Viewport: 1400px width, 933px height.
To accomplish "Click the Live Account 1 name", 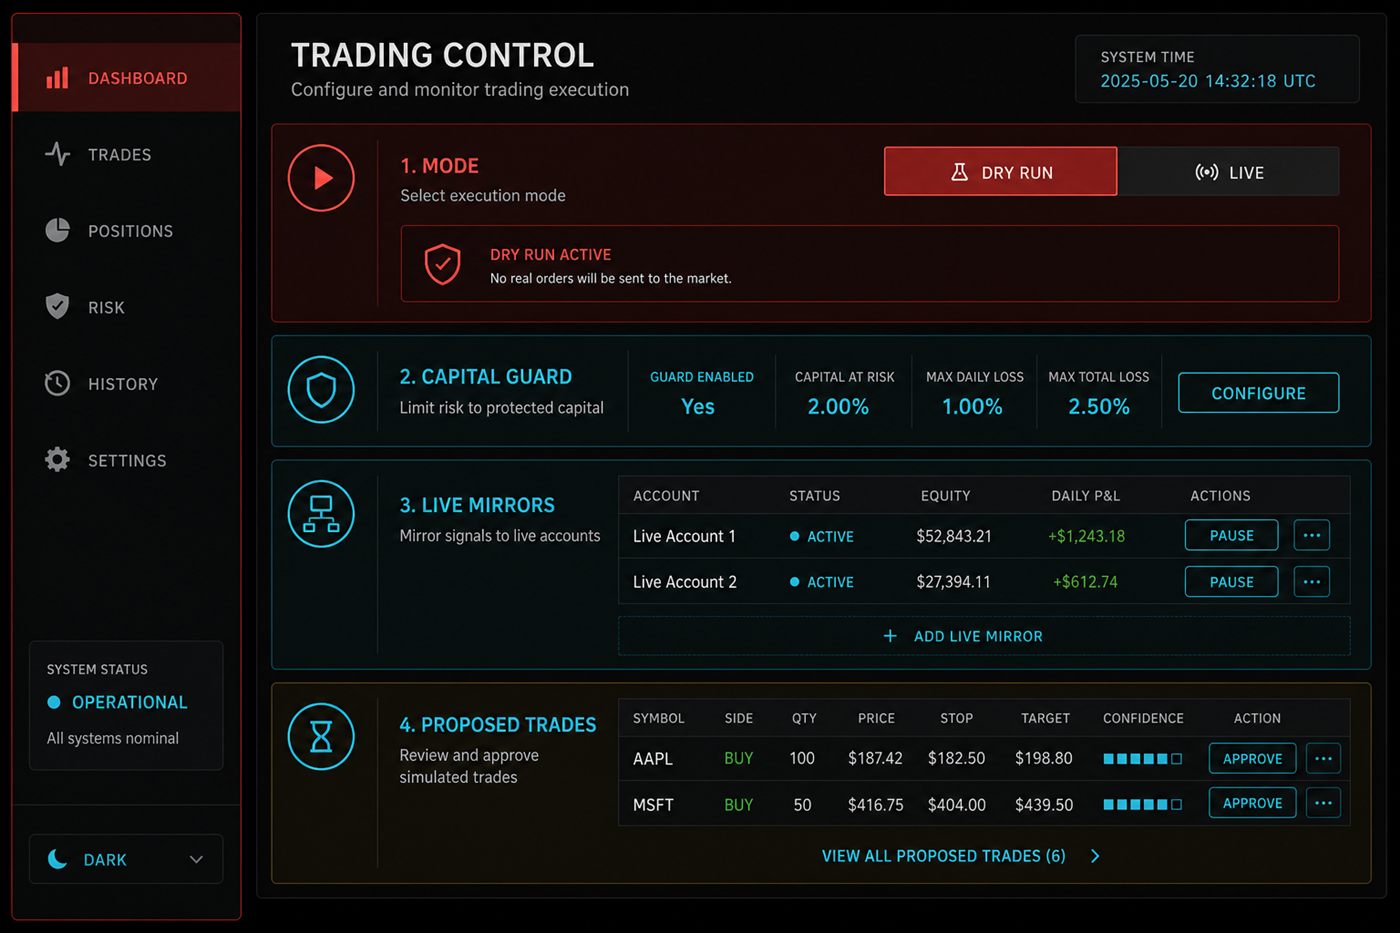I will (x=684, y=536).
